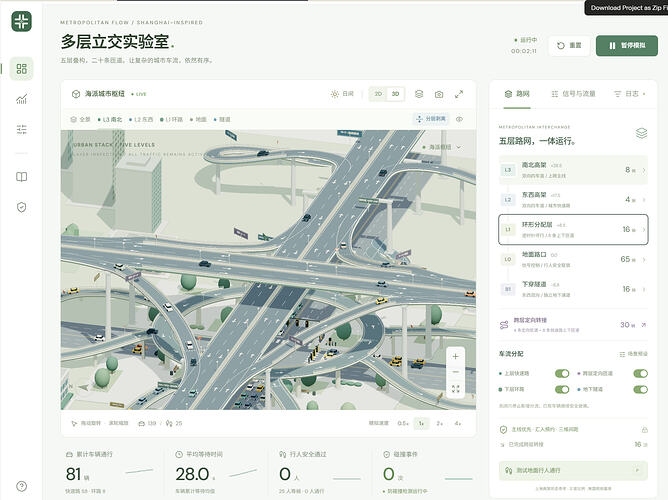Open the analytics chart icon in sidebar

point(21,99)
